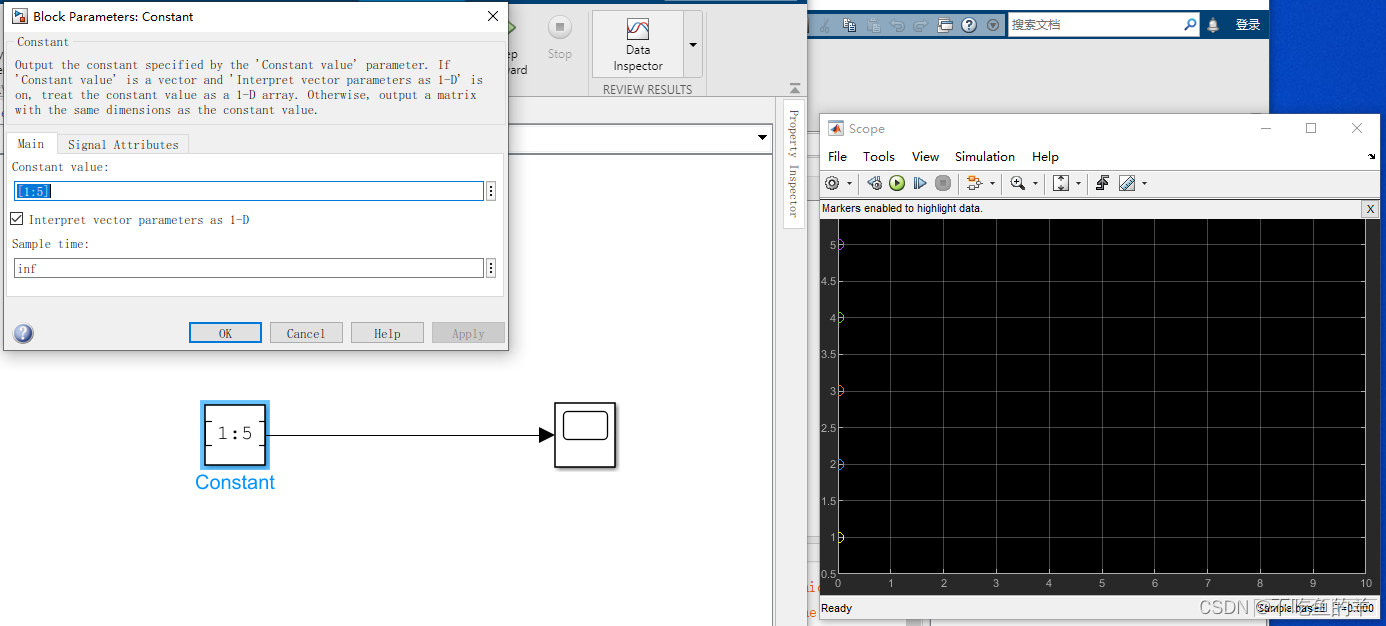
Task: Click the help question mark in toolbar
Action: coord(970,25)
